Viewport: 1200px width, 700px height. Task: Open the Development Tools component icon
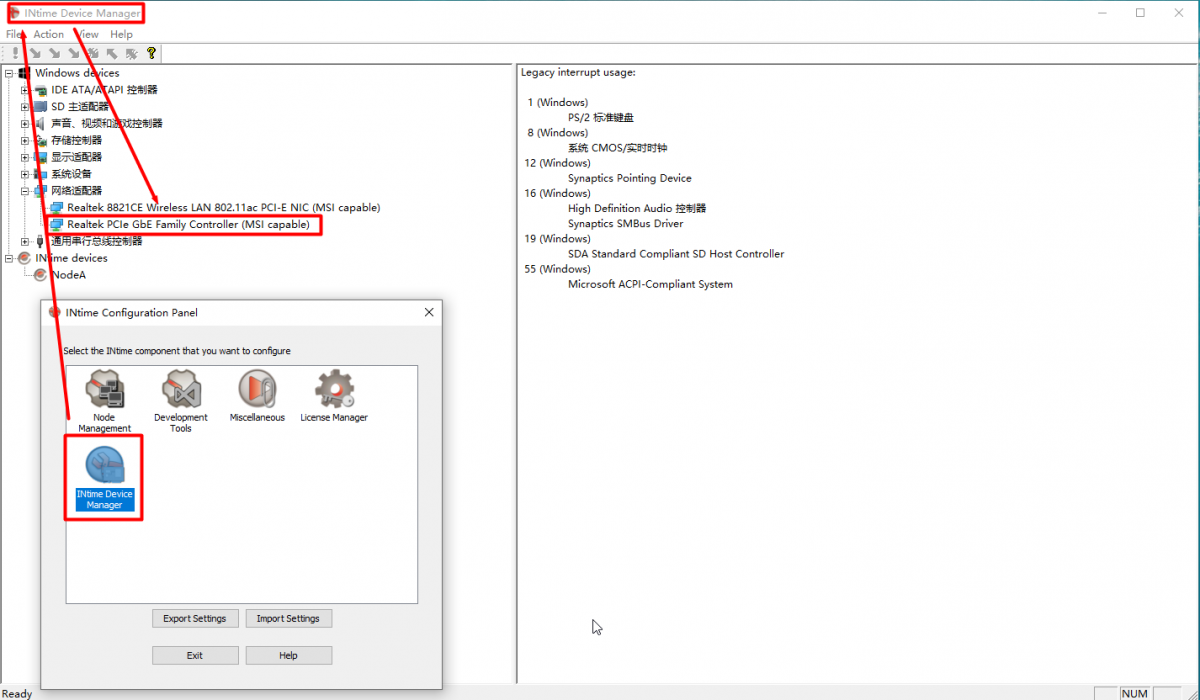click(x=181, y=390)
